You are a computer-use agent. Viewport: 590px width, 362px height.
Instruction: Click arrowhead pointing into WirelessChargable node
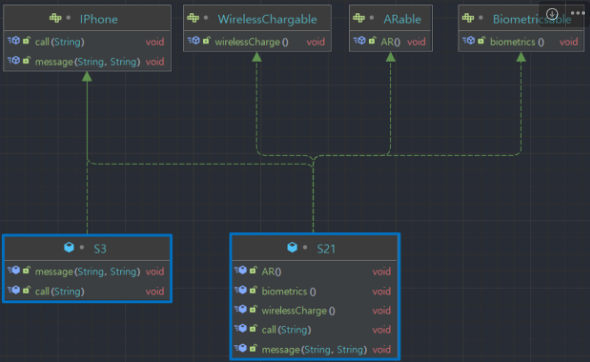[257, 57]
